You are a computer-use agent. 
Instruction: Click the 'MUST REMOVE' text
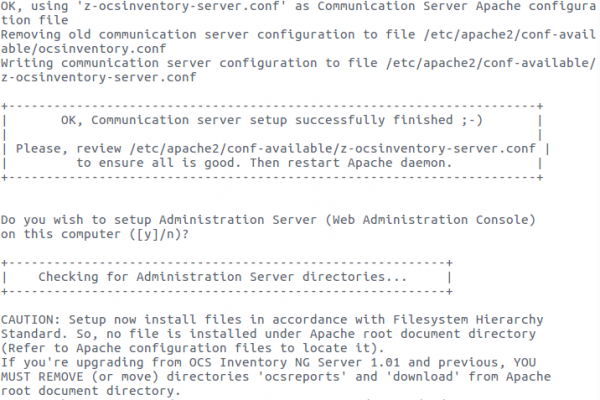click(42, 377)
